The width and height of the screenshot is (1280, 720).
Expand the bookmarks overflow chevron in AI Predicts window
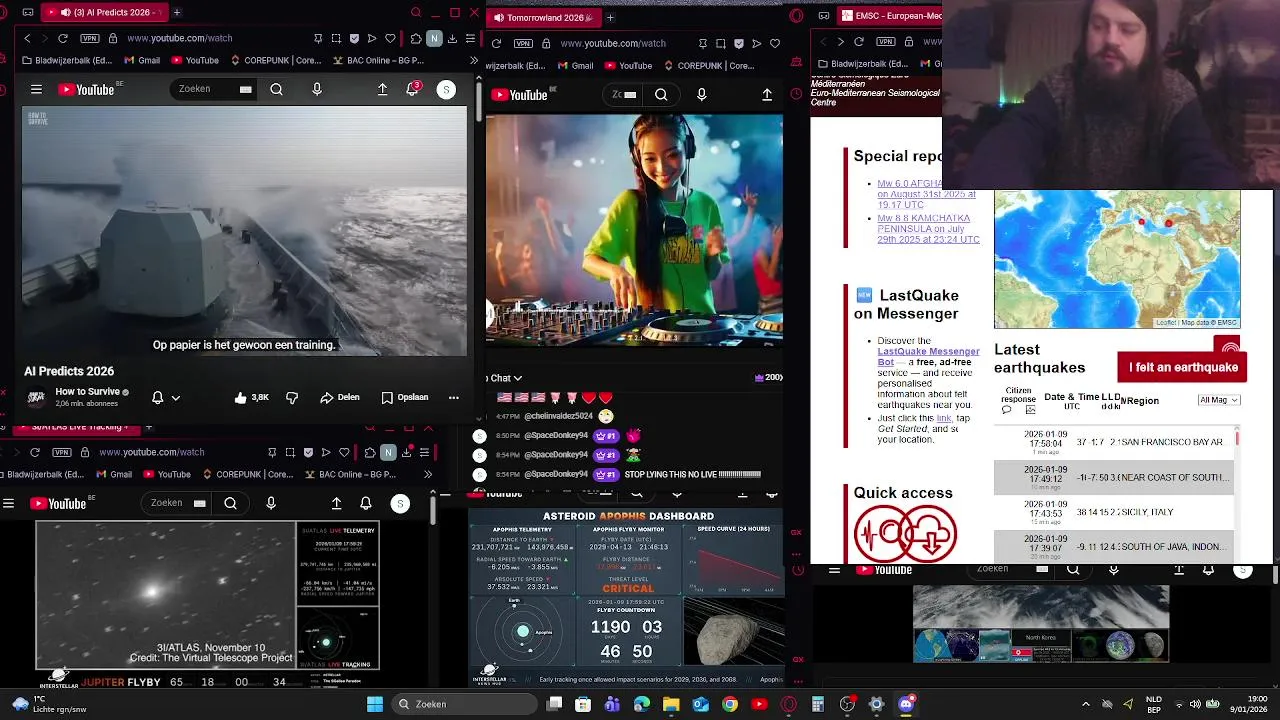tap(473, 60)
